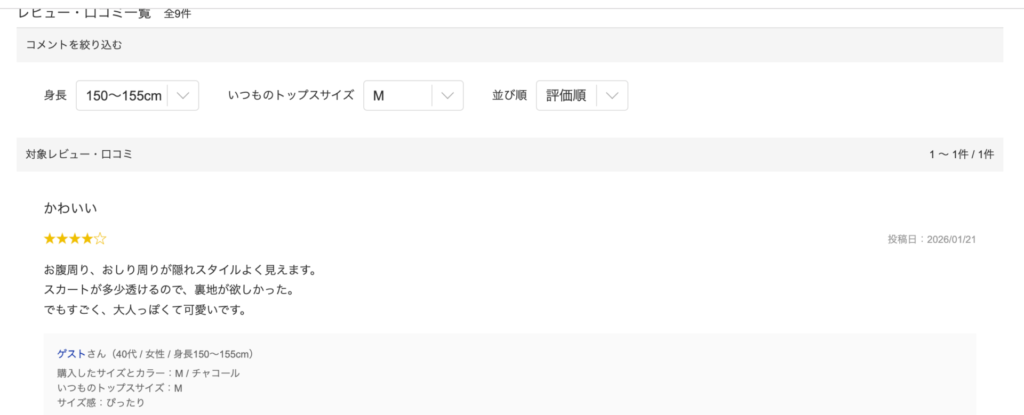The height and width of the screenshot is (415, 1024).
Task: Open the ゲスト reviewer profile link
Action: [72, 354]
